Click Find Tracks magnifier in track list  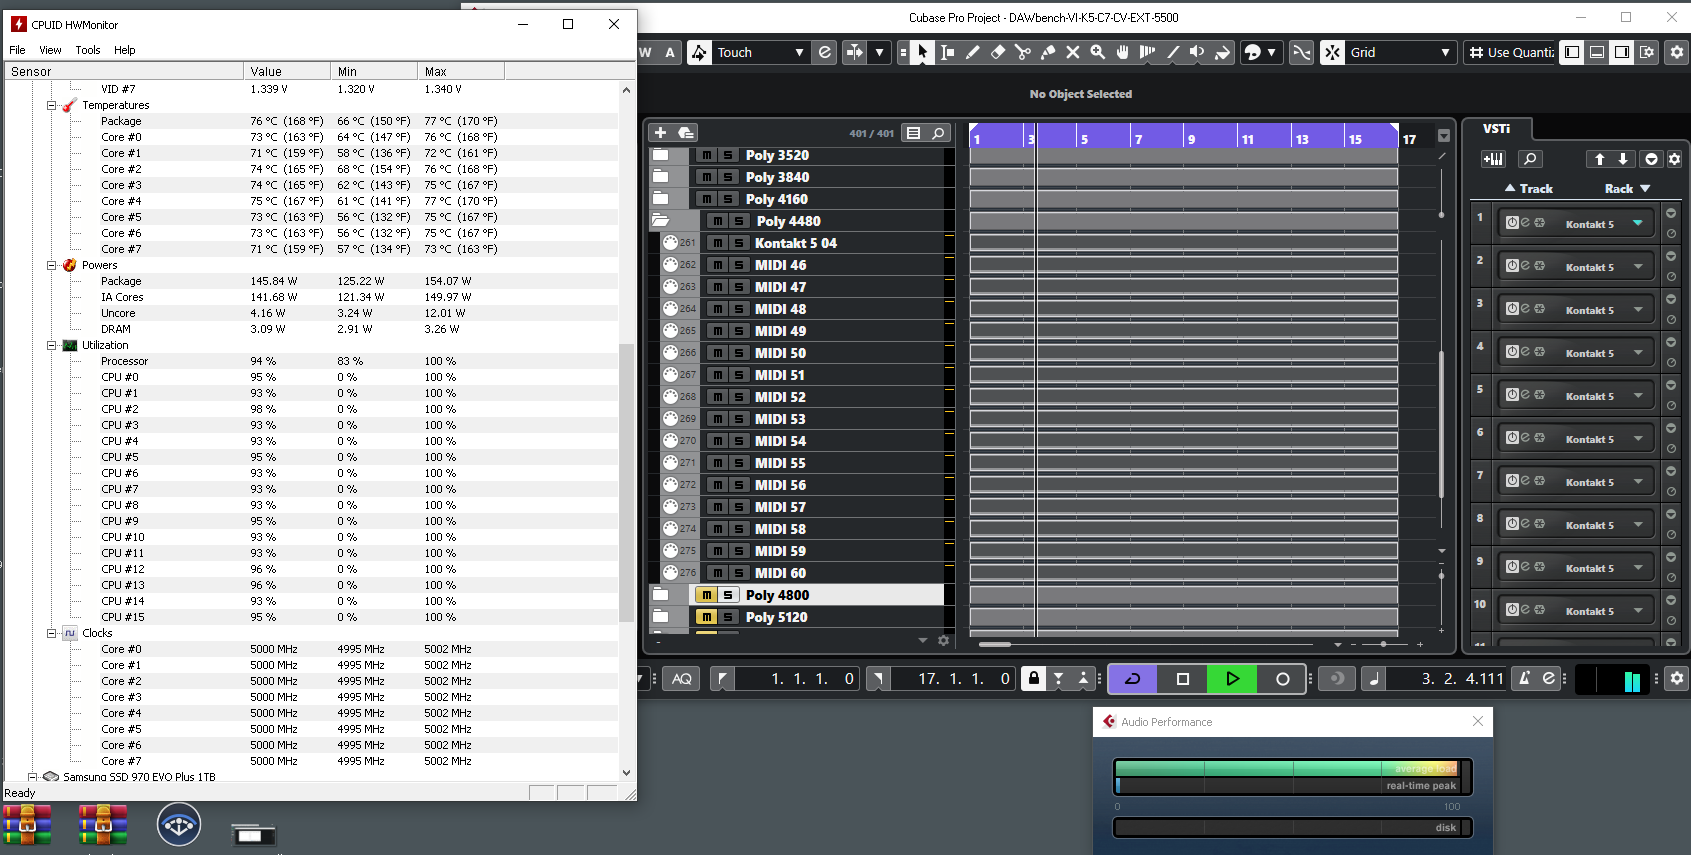point(938,133)
